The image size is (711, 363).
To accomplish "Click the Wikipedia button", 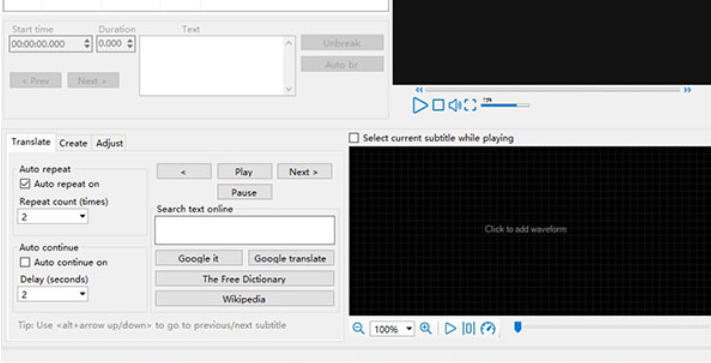I will pyautogui.click(x=244, y=299).
